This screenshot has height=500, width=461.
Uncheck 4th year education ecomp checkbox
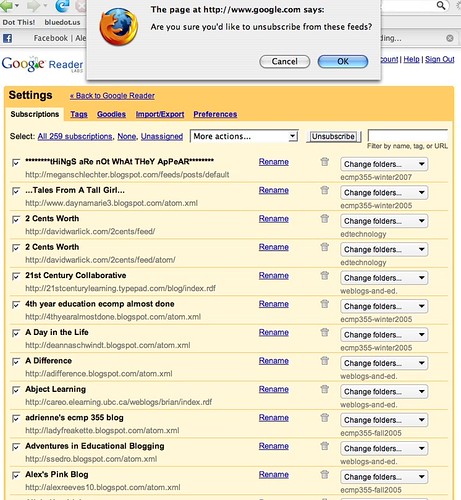point(16,305)
